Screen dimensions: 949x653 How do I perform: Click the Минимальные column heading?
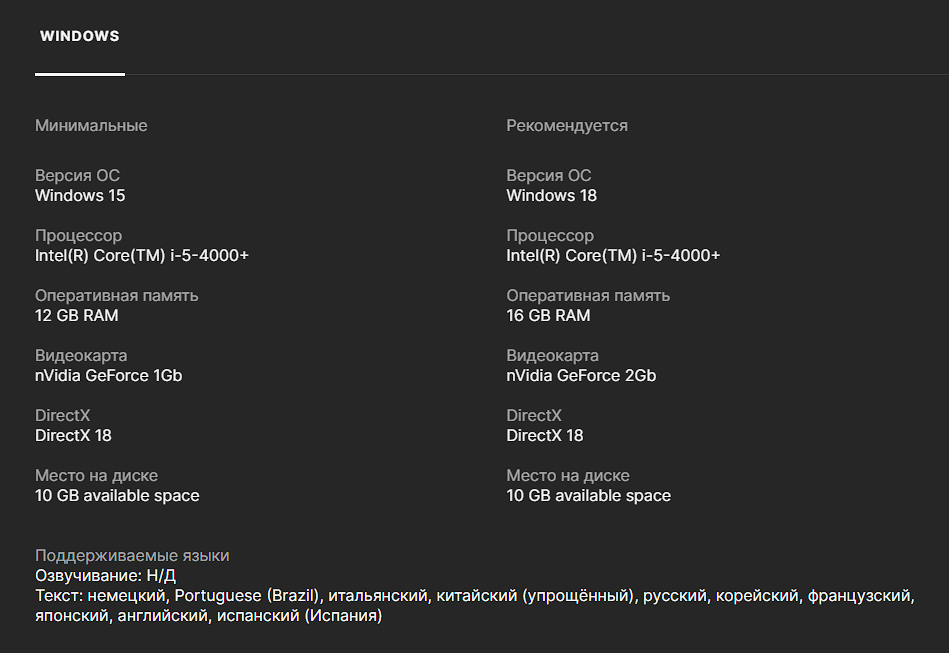[x=91, y=126]
